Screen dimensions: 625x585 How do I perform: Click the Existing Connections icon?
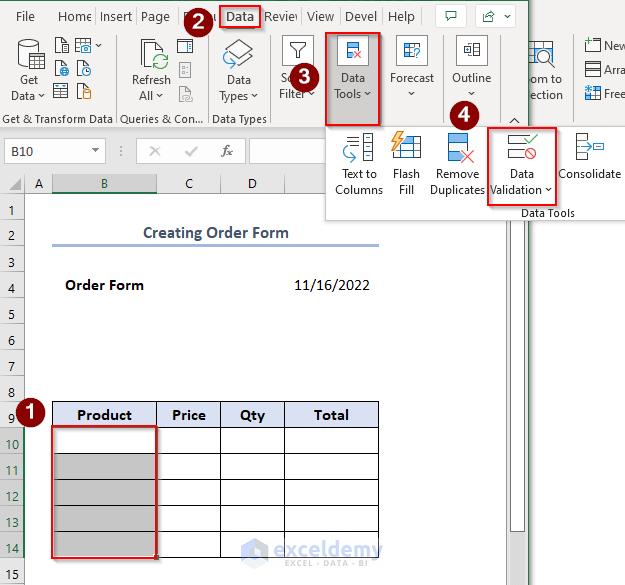pos(84,91)
